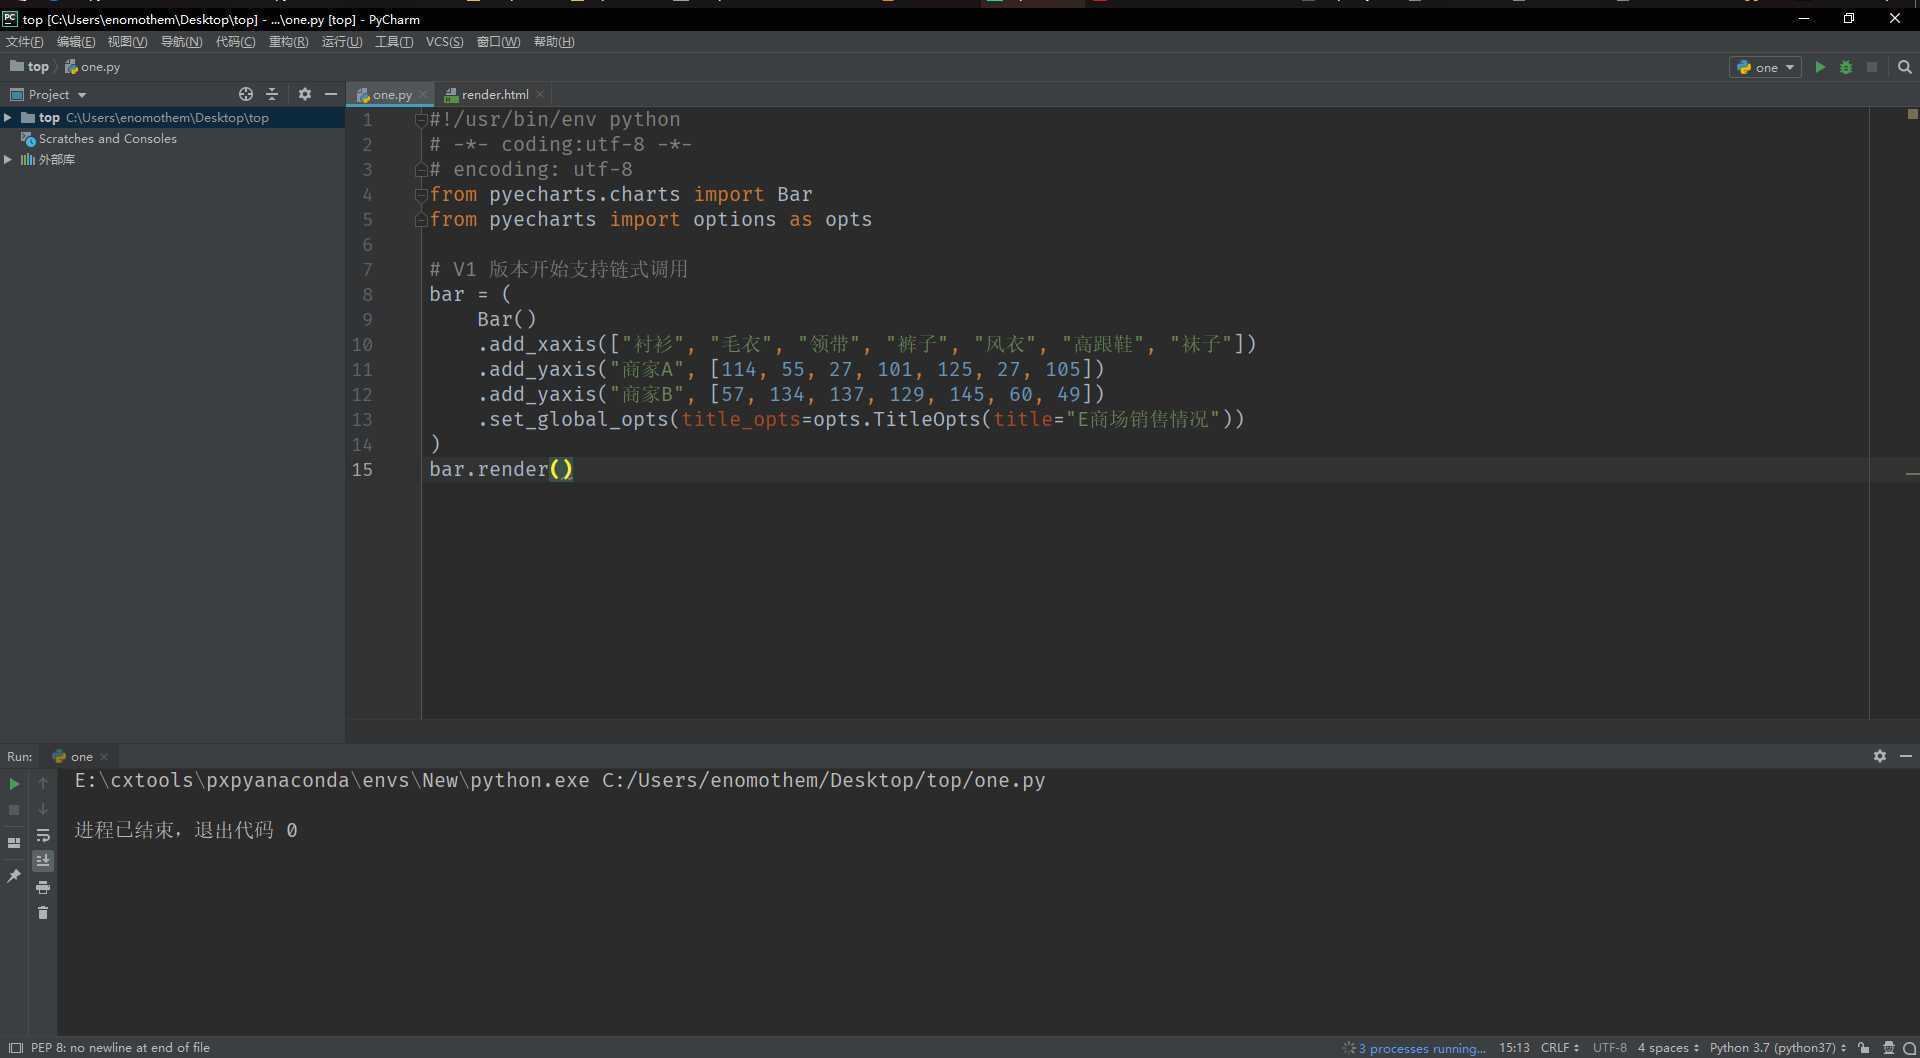This screenshot has height=1058, width=1920.
Task: Select Scratches and Consoles in the Project tree
Action: [x=108, y=139]
